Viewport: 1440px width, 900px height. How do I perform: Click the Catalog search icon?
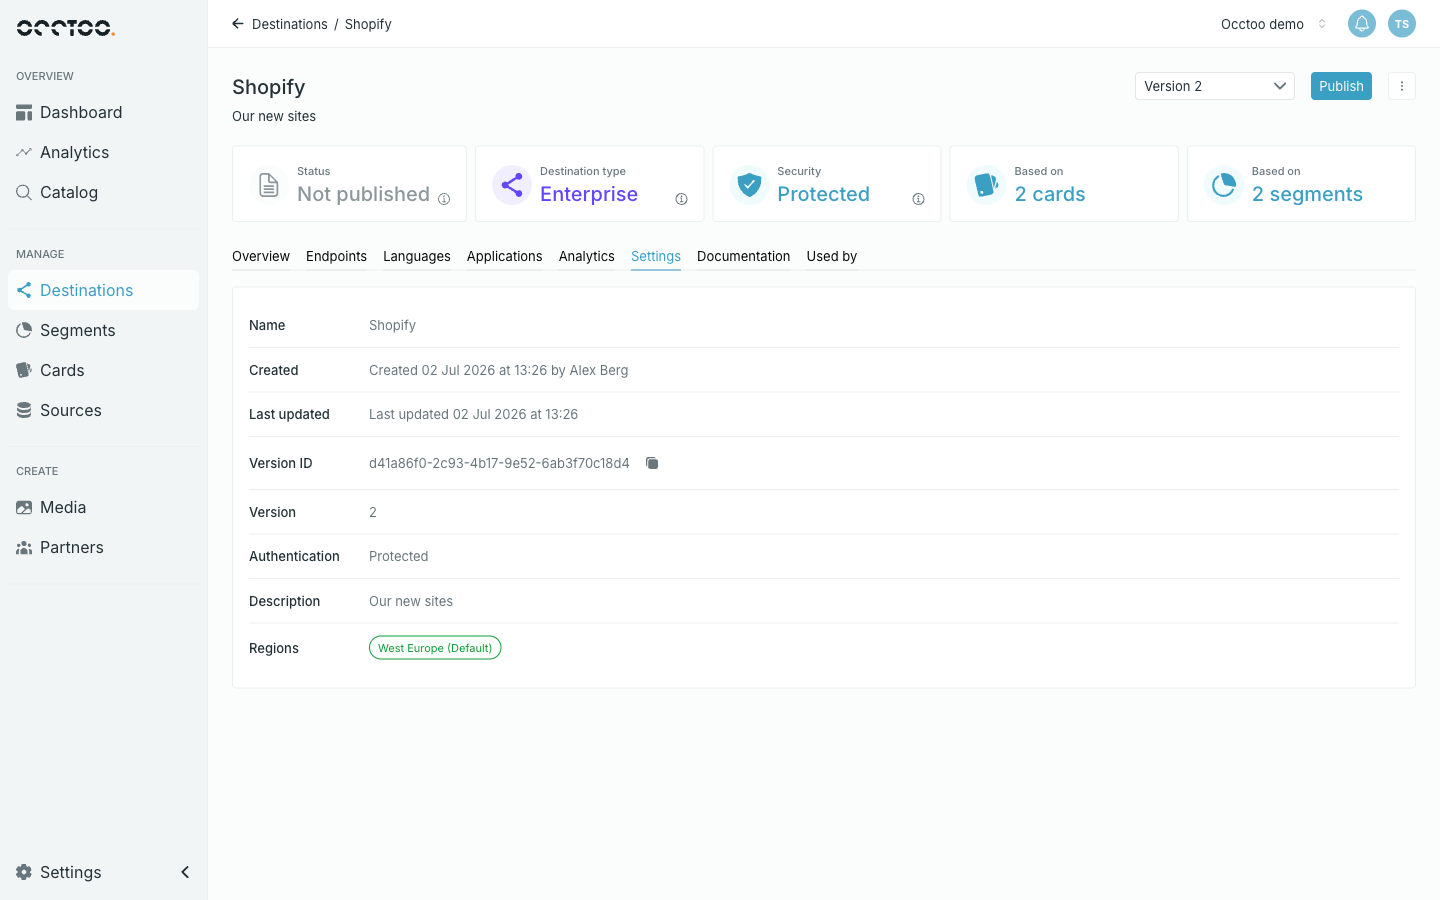click(x=24, y=193)
